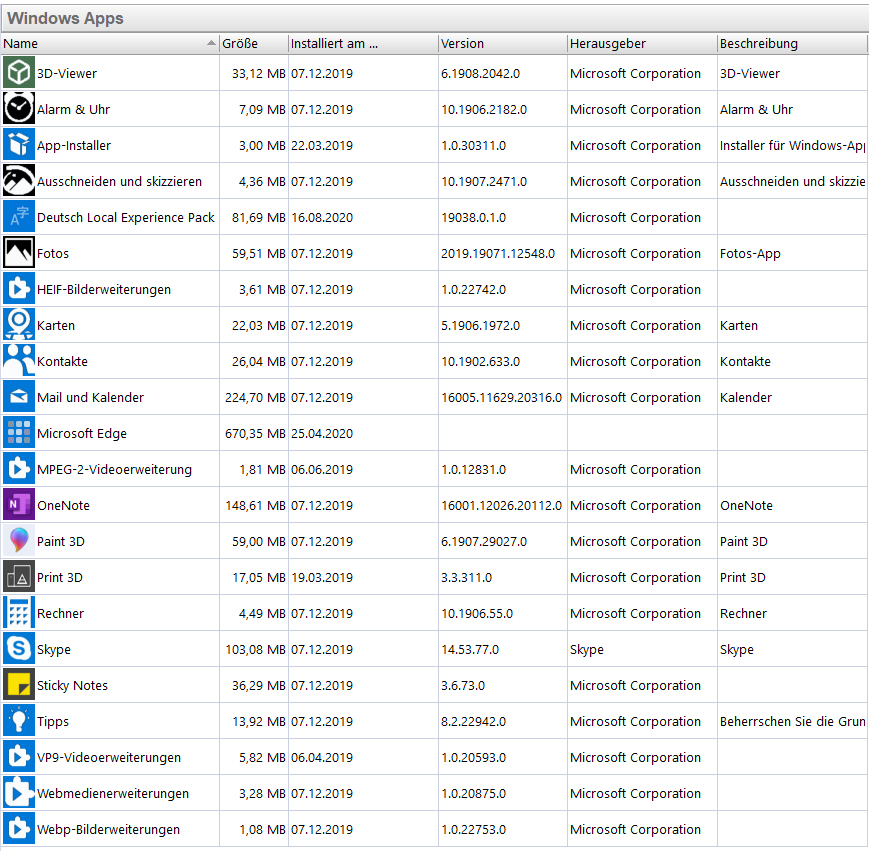Select the Mail und Kalender name
This screenshot has height=851, width=869.
coord(90,398)
